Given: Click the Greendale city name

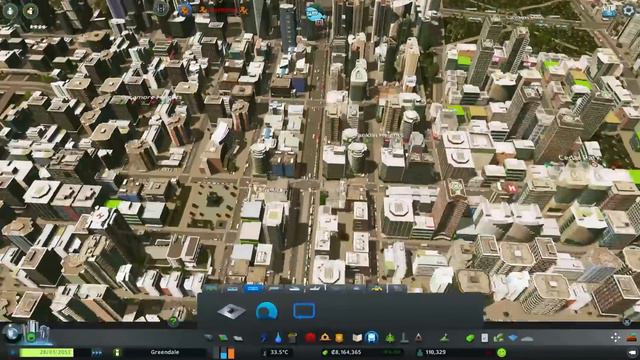Looking at the screenshot, I should (x=165, y=352).
